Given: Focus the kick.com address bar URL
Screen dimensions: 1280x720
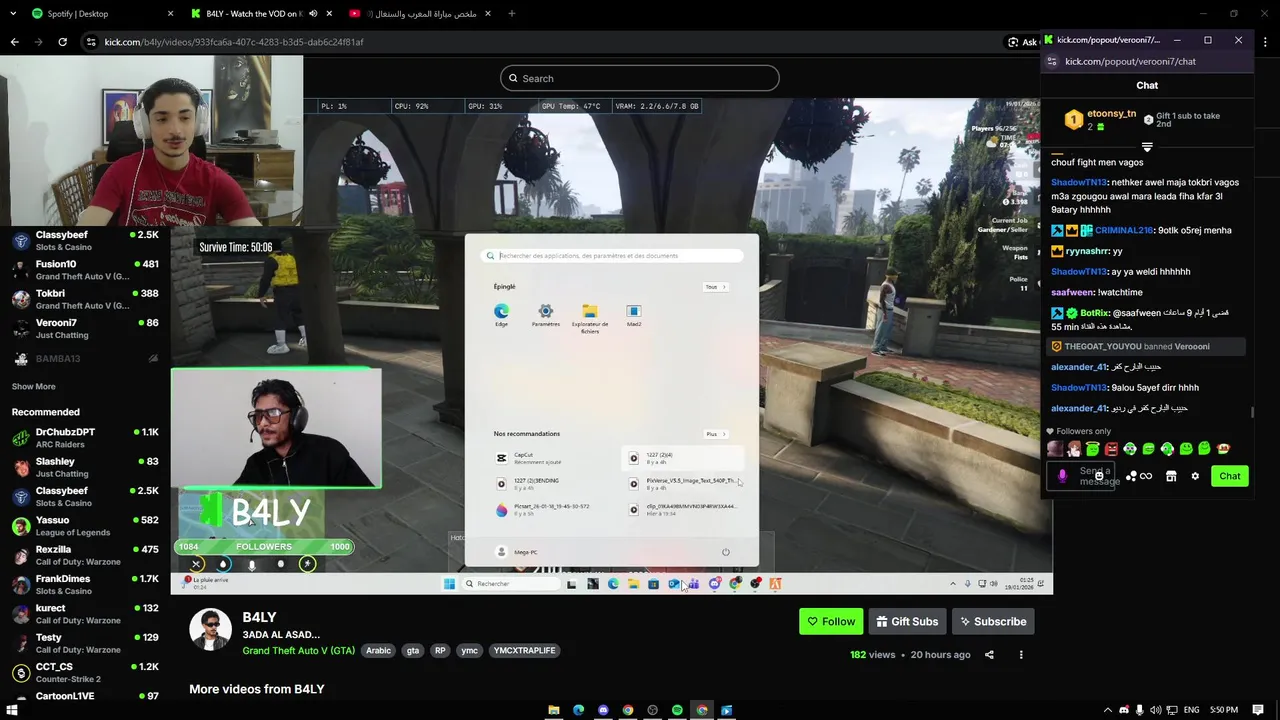Looking at the screenshot, I should tap(234, 42).
